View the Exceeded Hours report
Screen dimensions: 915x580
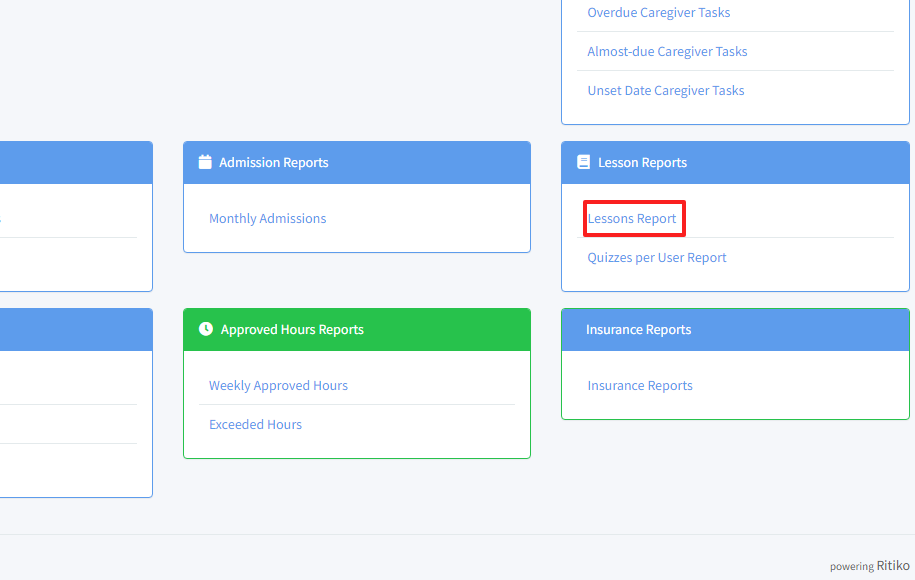[255, 424]
